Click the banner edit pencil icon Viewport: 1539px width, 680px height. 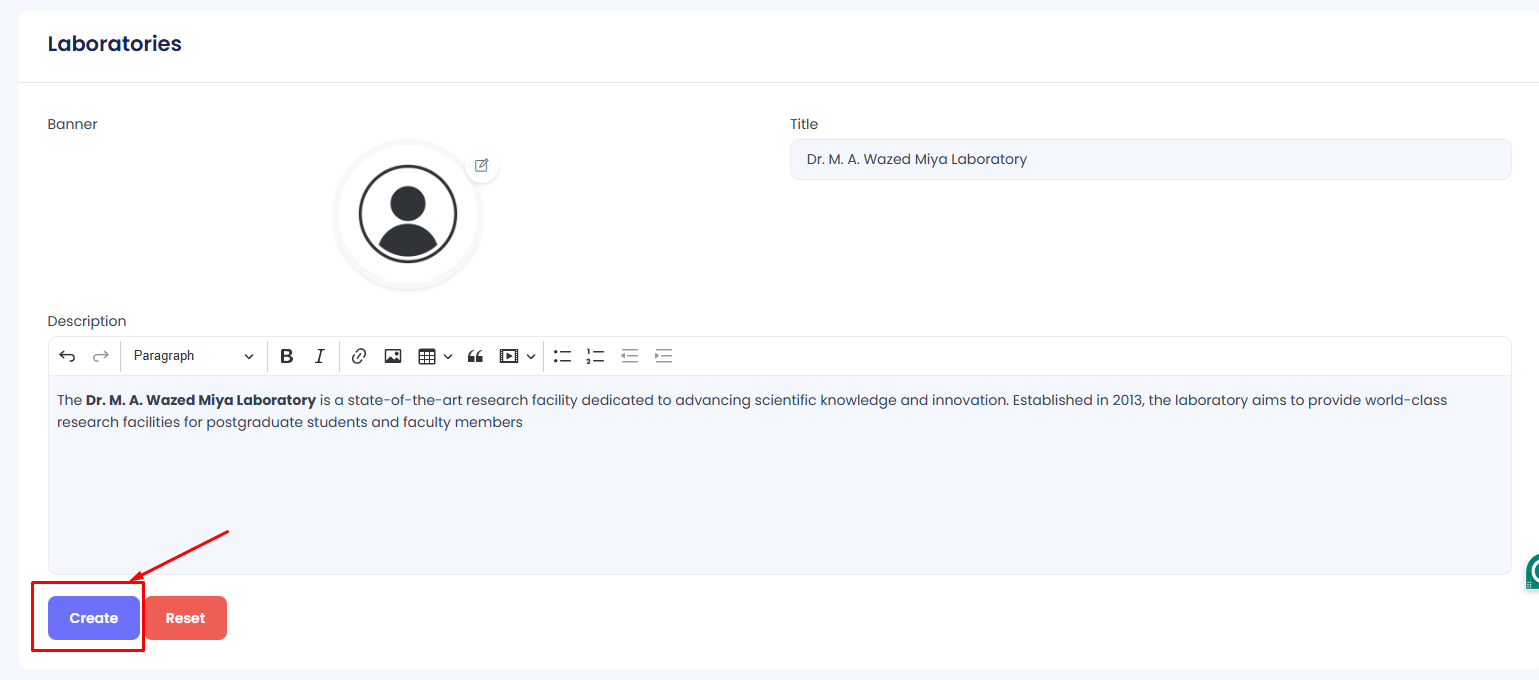click(x=481, y=165)
